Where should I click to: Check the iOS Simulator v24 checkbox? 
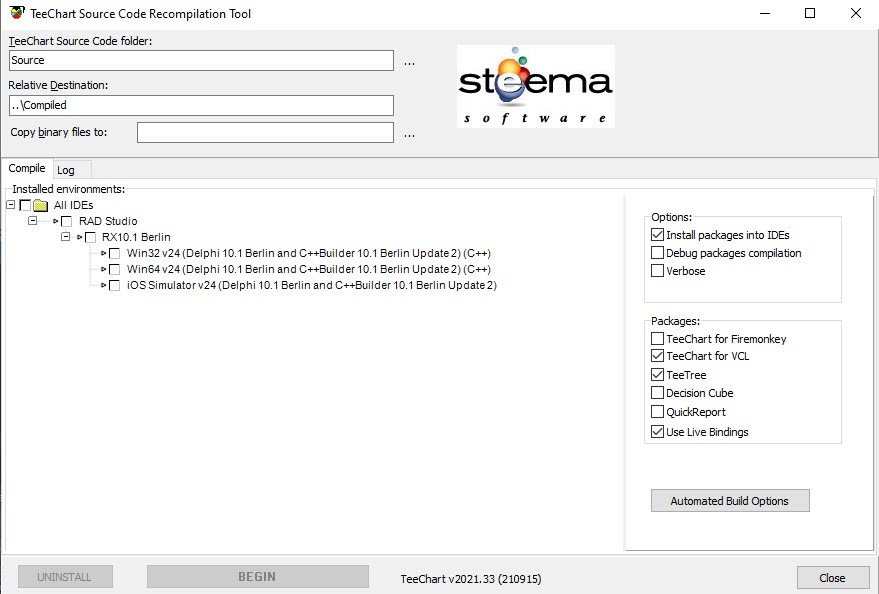coord(114,286)
